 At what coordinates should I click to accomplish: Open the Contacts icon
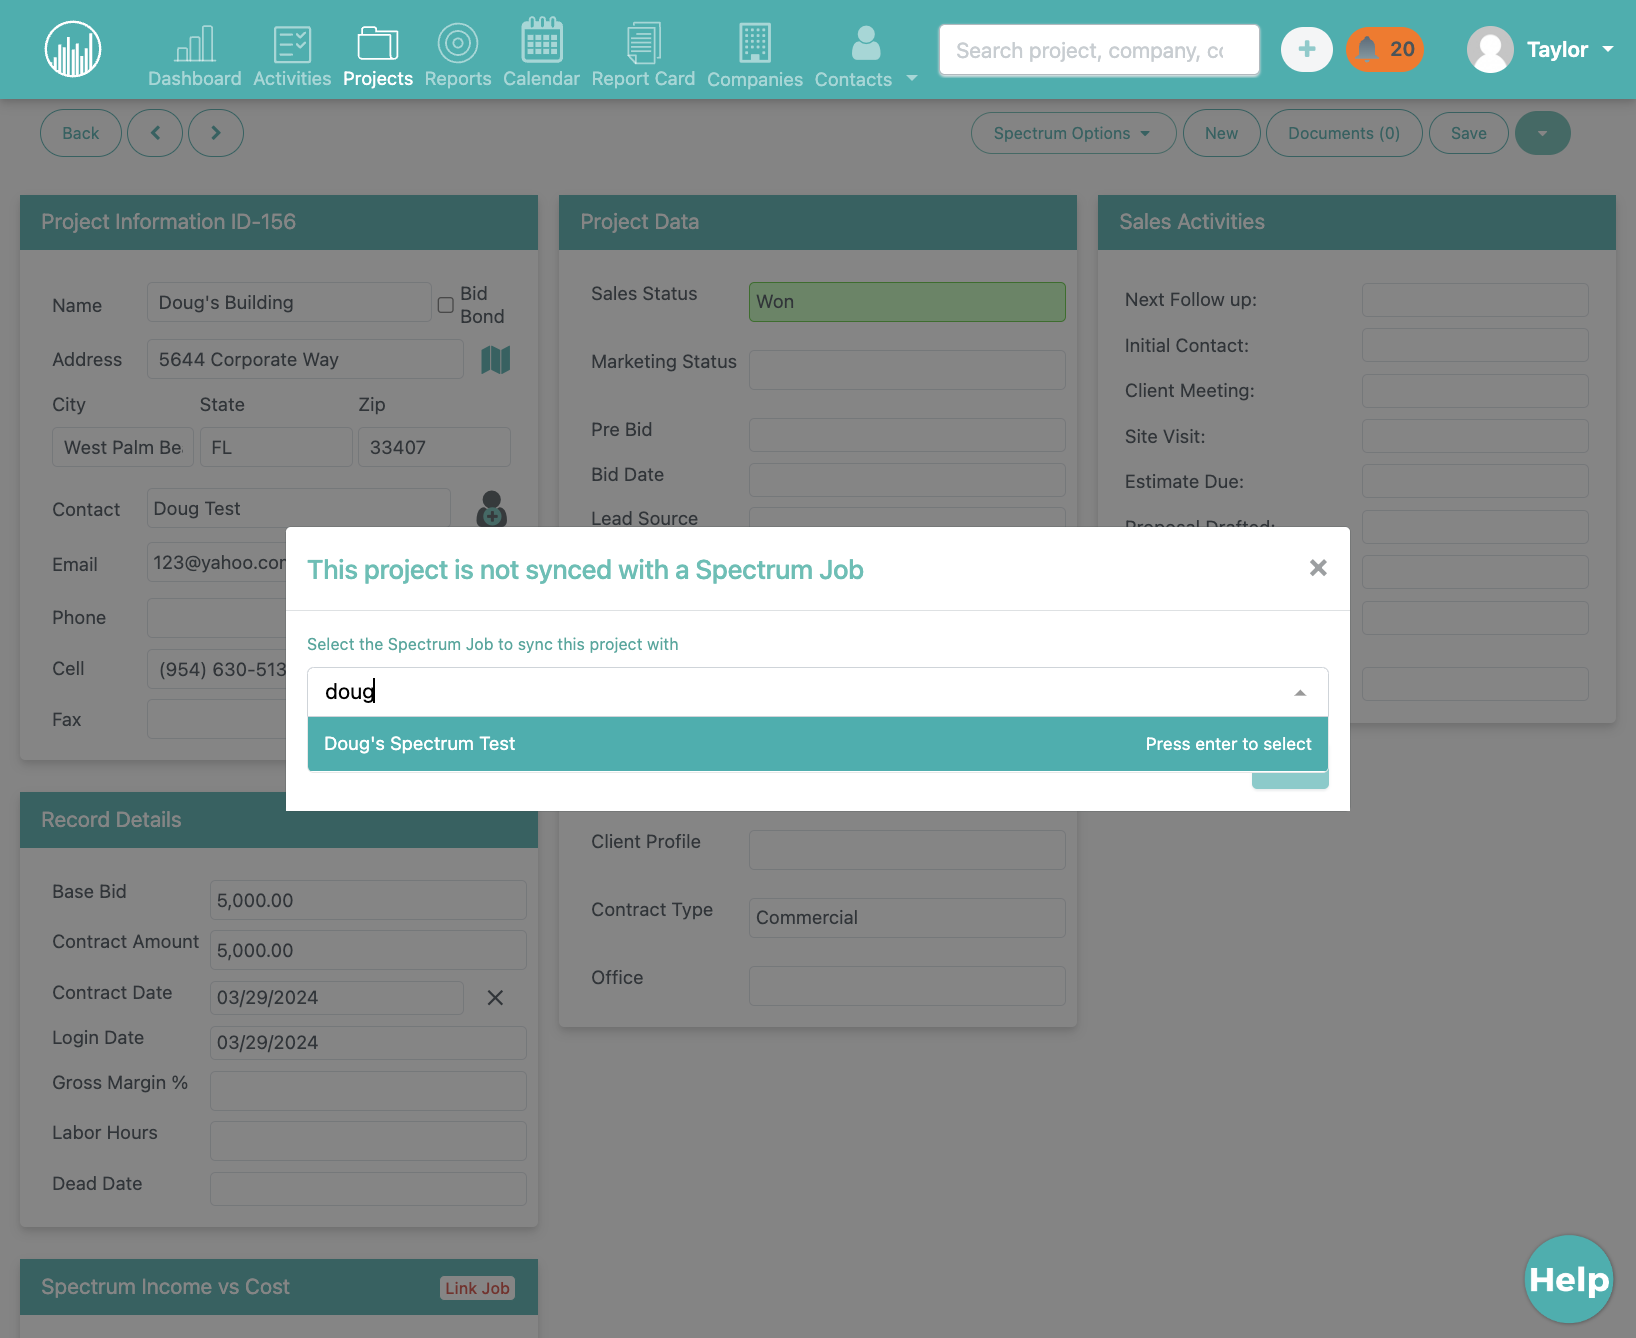pos(866,44)
